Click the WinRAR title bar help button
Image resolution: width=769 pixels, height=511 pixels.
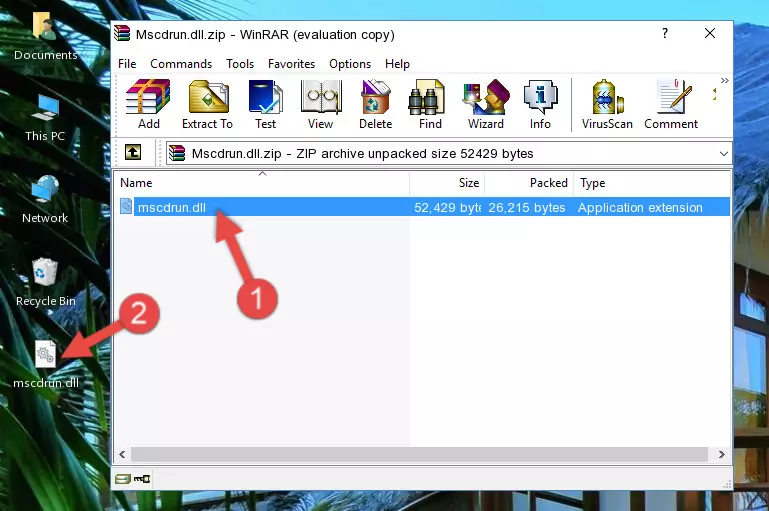click(665, 33)
